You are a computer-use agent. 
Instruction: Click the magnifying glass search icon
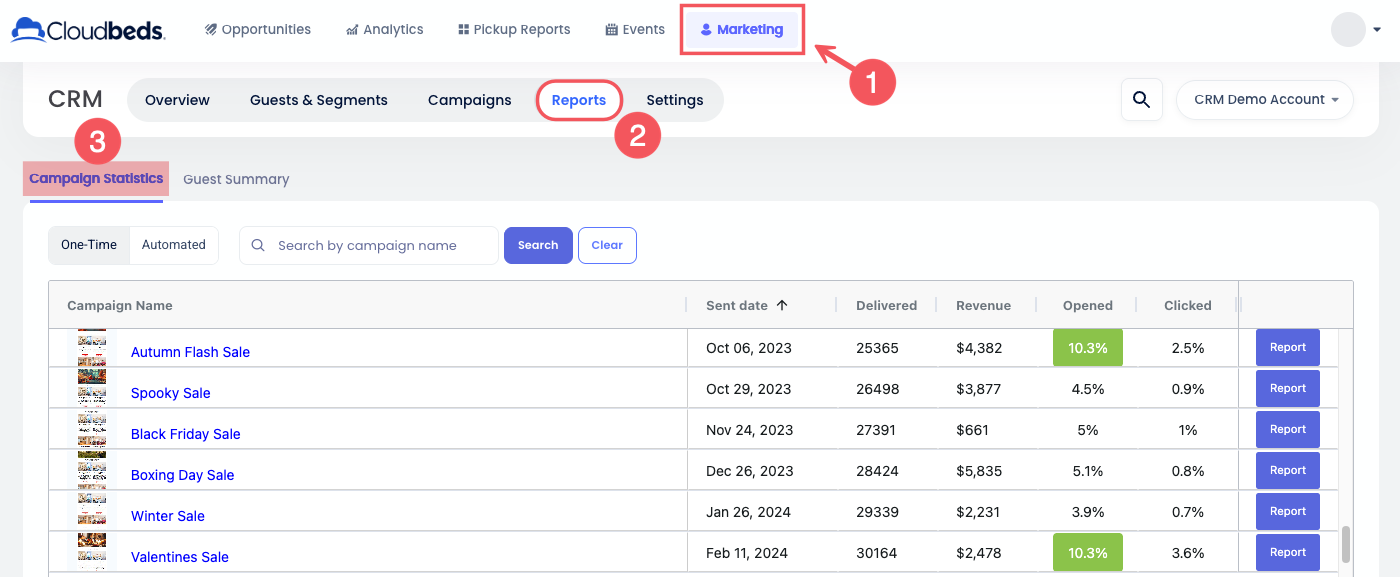tap(1141, 100)
